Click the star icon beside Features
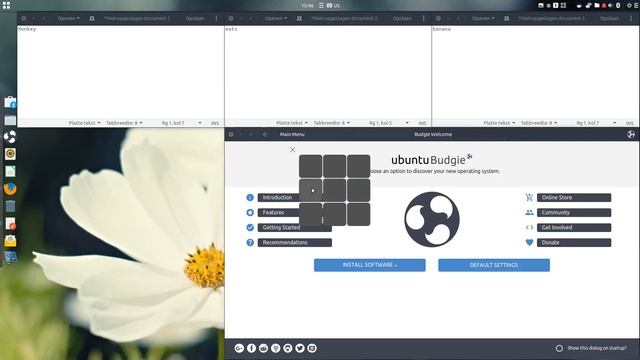Image resolution: width=640 pixels, height=360 pixels. tap(250, 213)
